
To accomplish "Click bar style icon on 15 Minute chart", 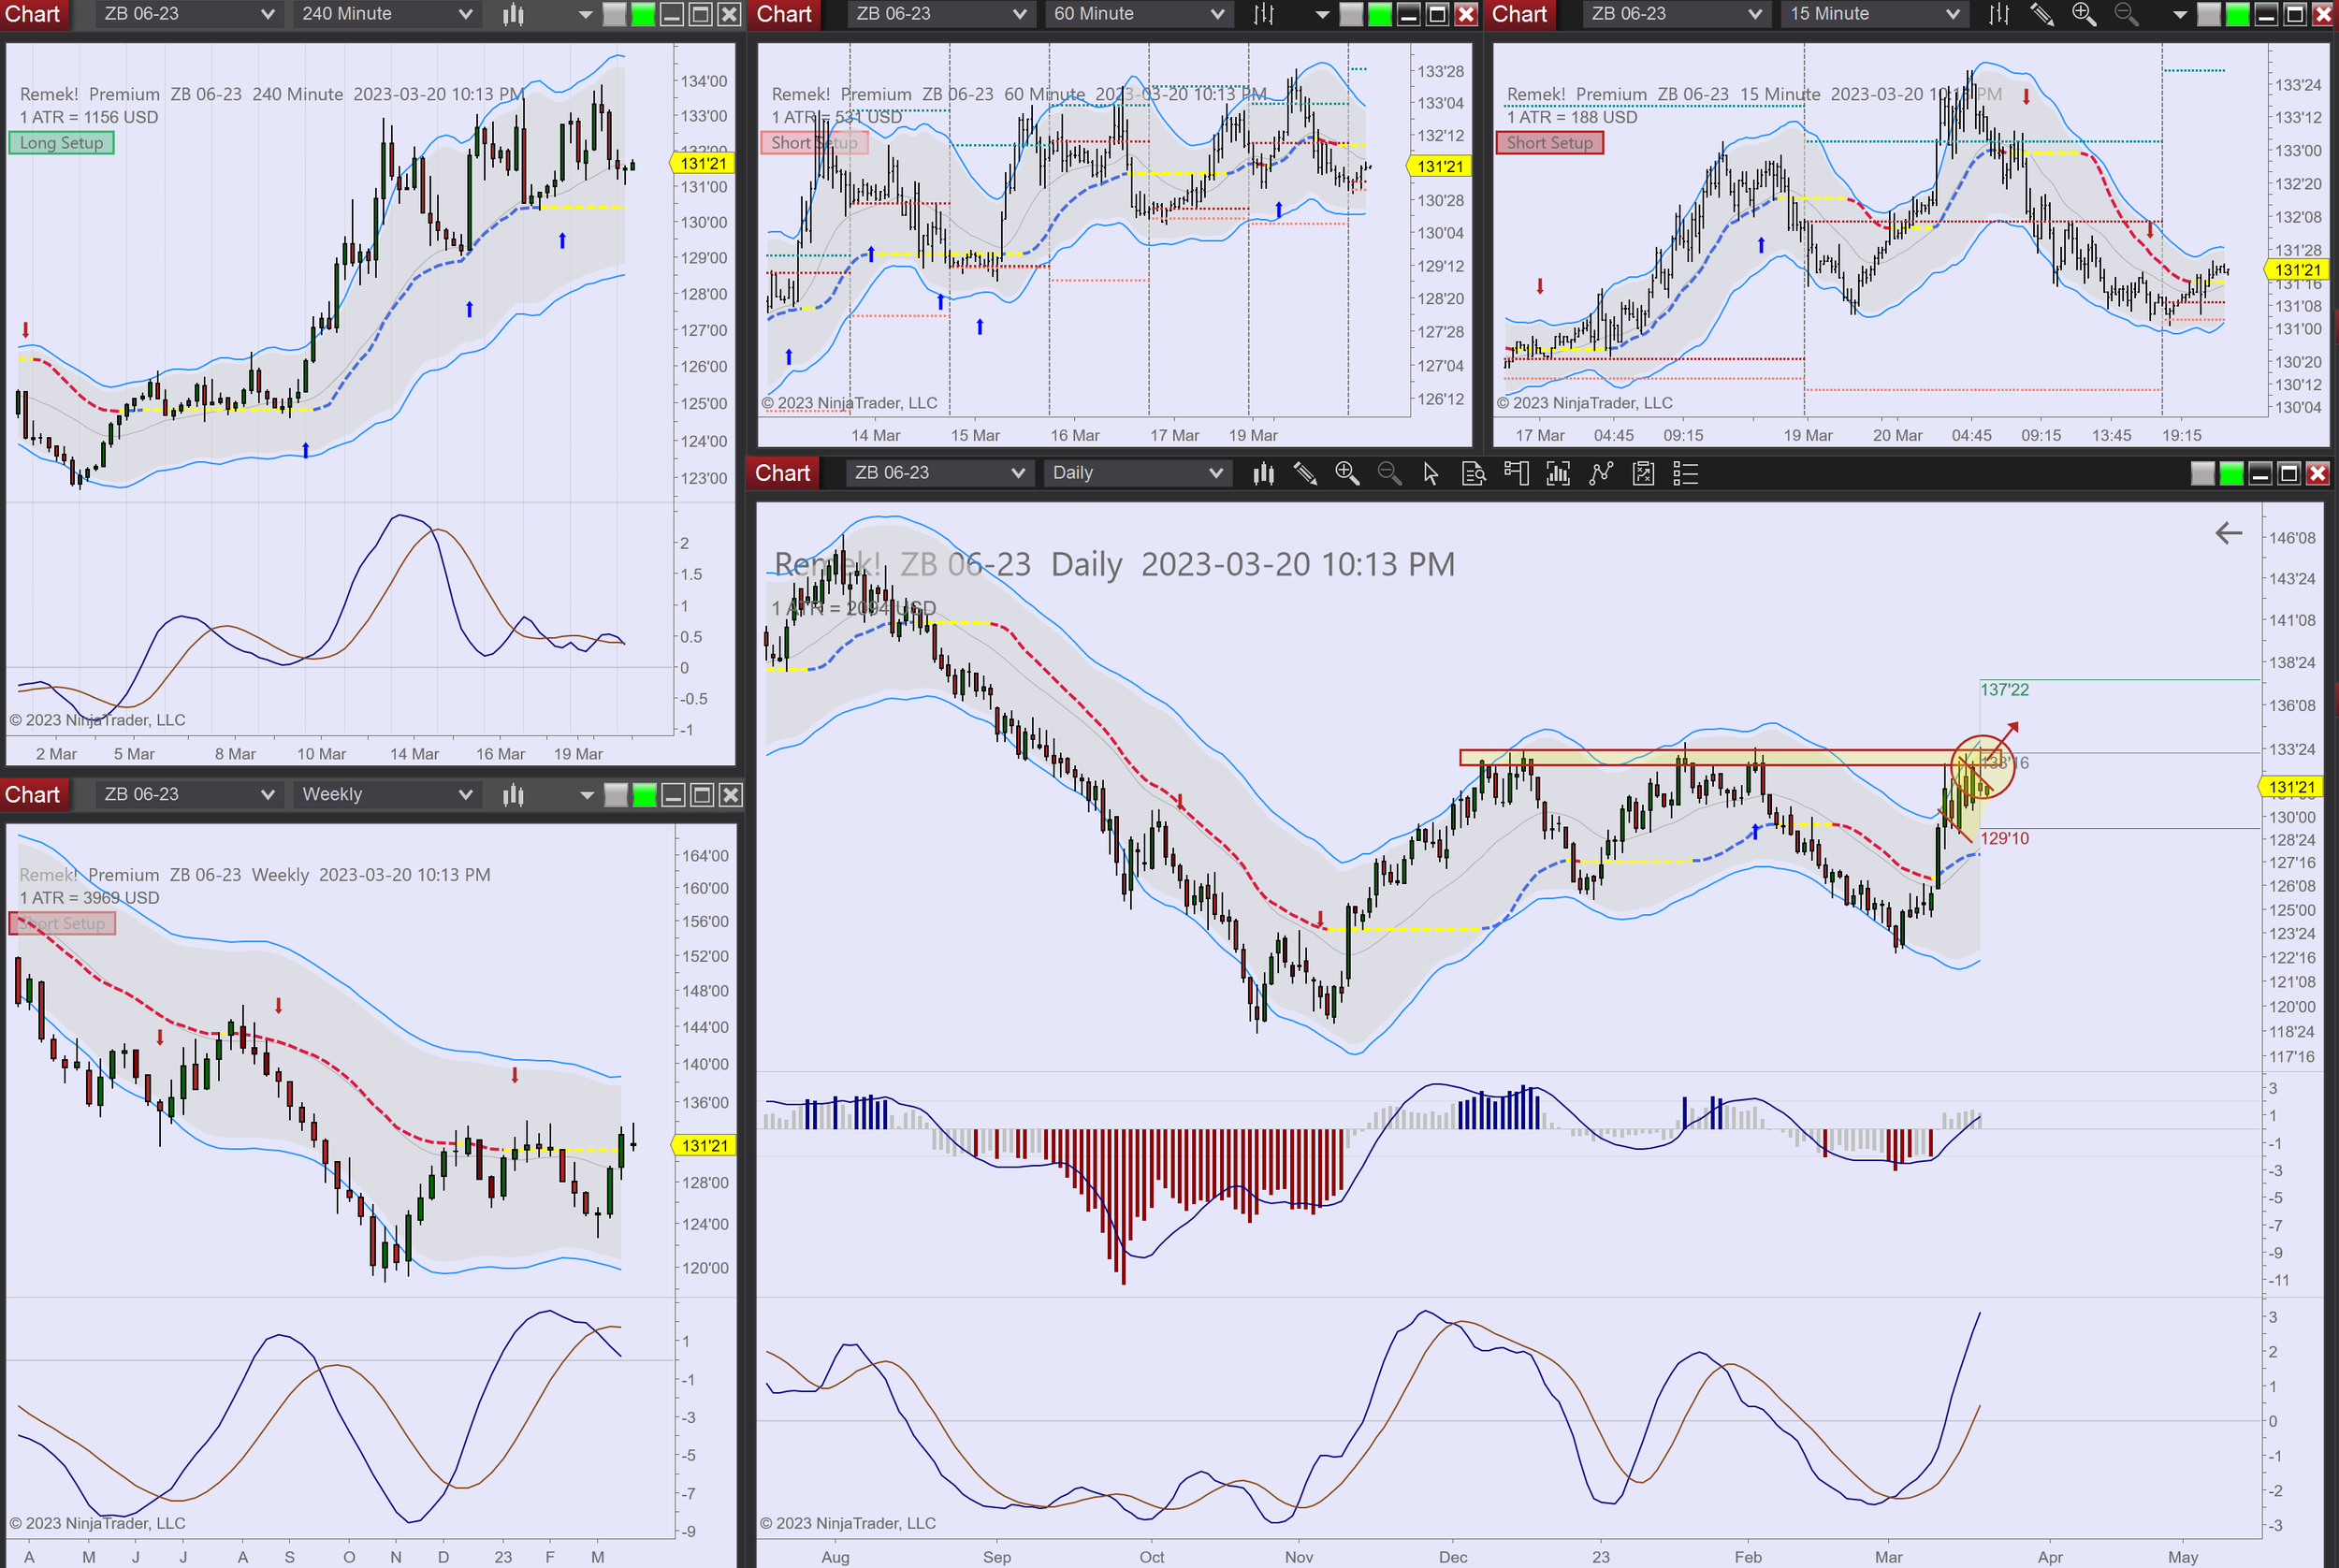I will 1999,14.
